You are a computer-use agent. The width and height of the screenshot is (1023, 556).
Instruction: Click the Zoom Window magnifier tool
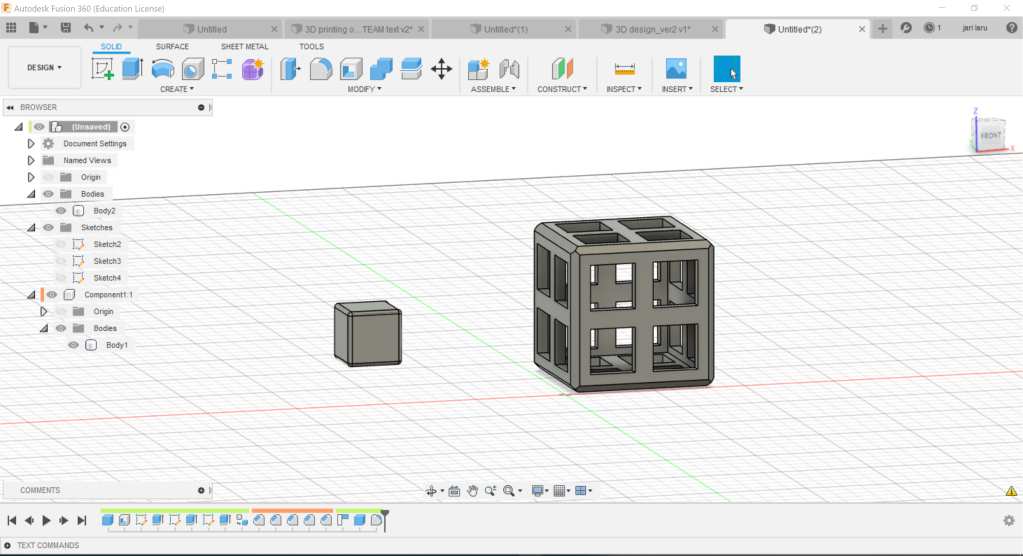coord(490,491)
